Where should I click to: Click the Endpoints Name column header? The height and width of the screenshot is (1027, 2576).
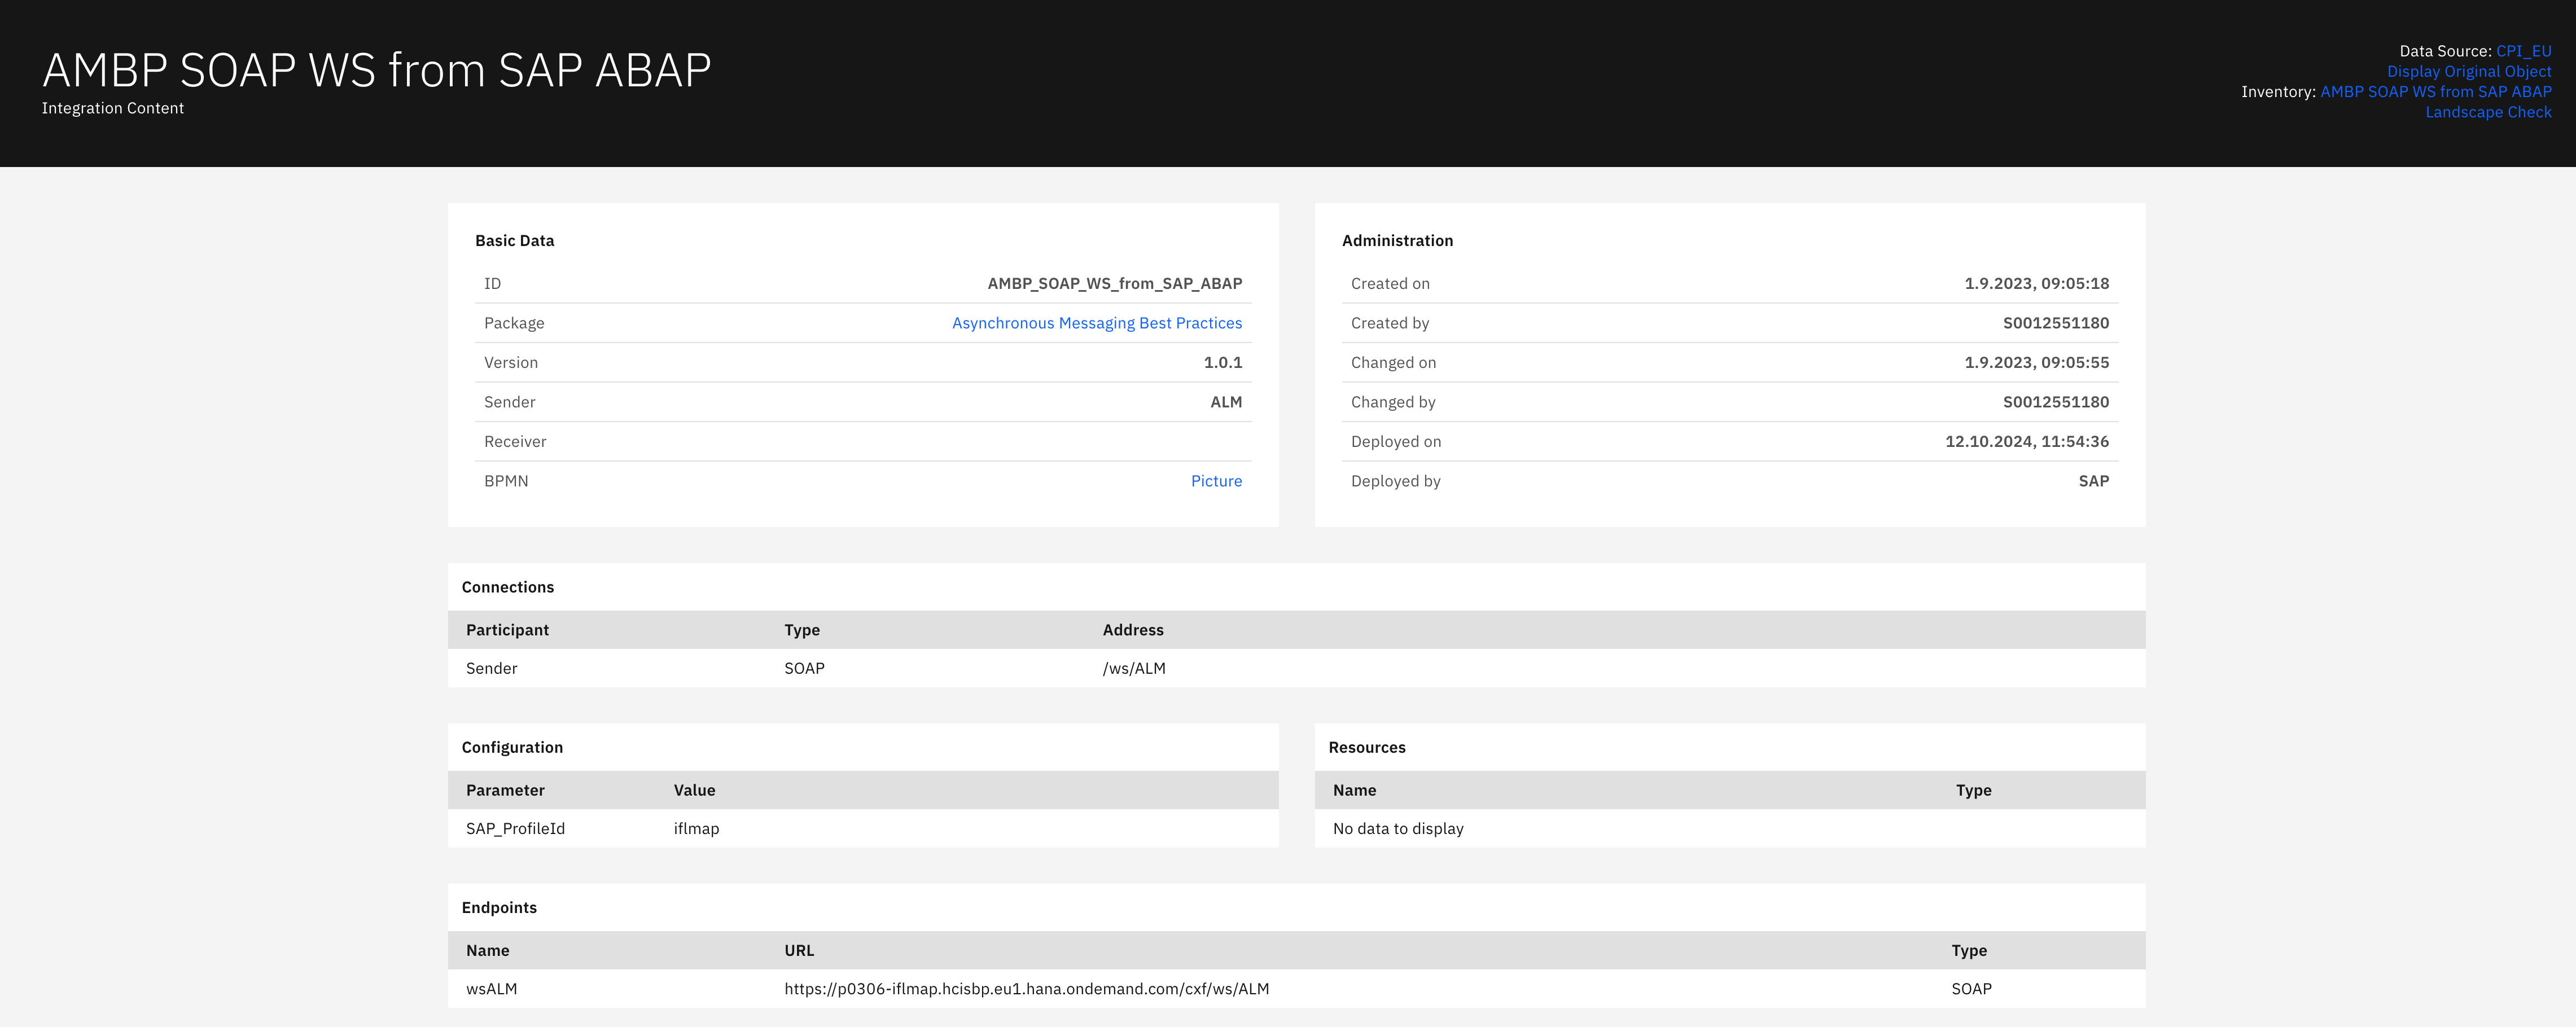pos(487,951)
